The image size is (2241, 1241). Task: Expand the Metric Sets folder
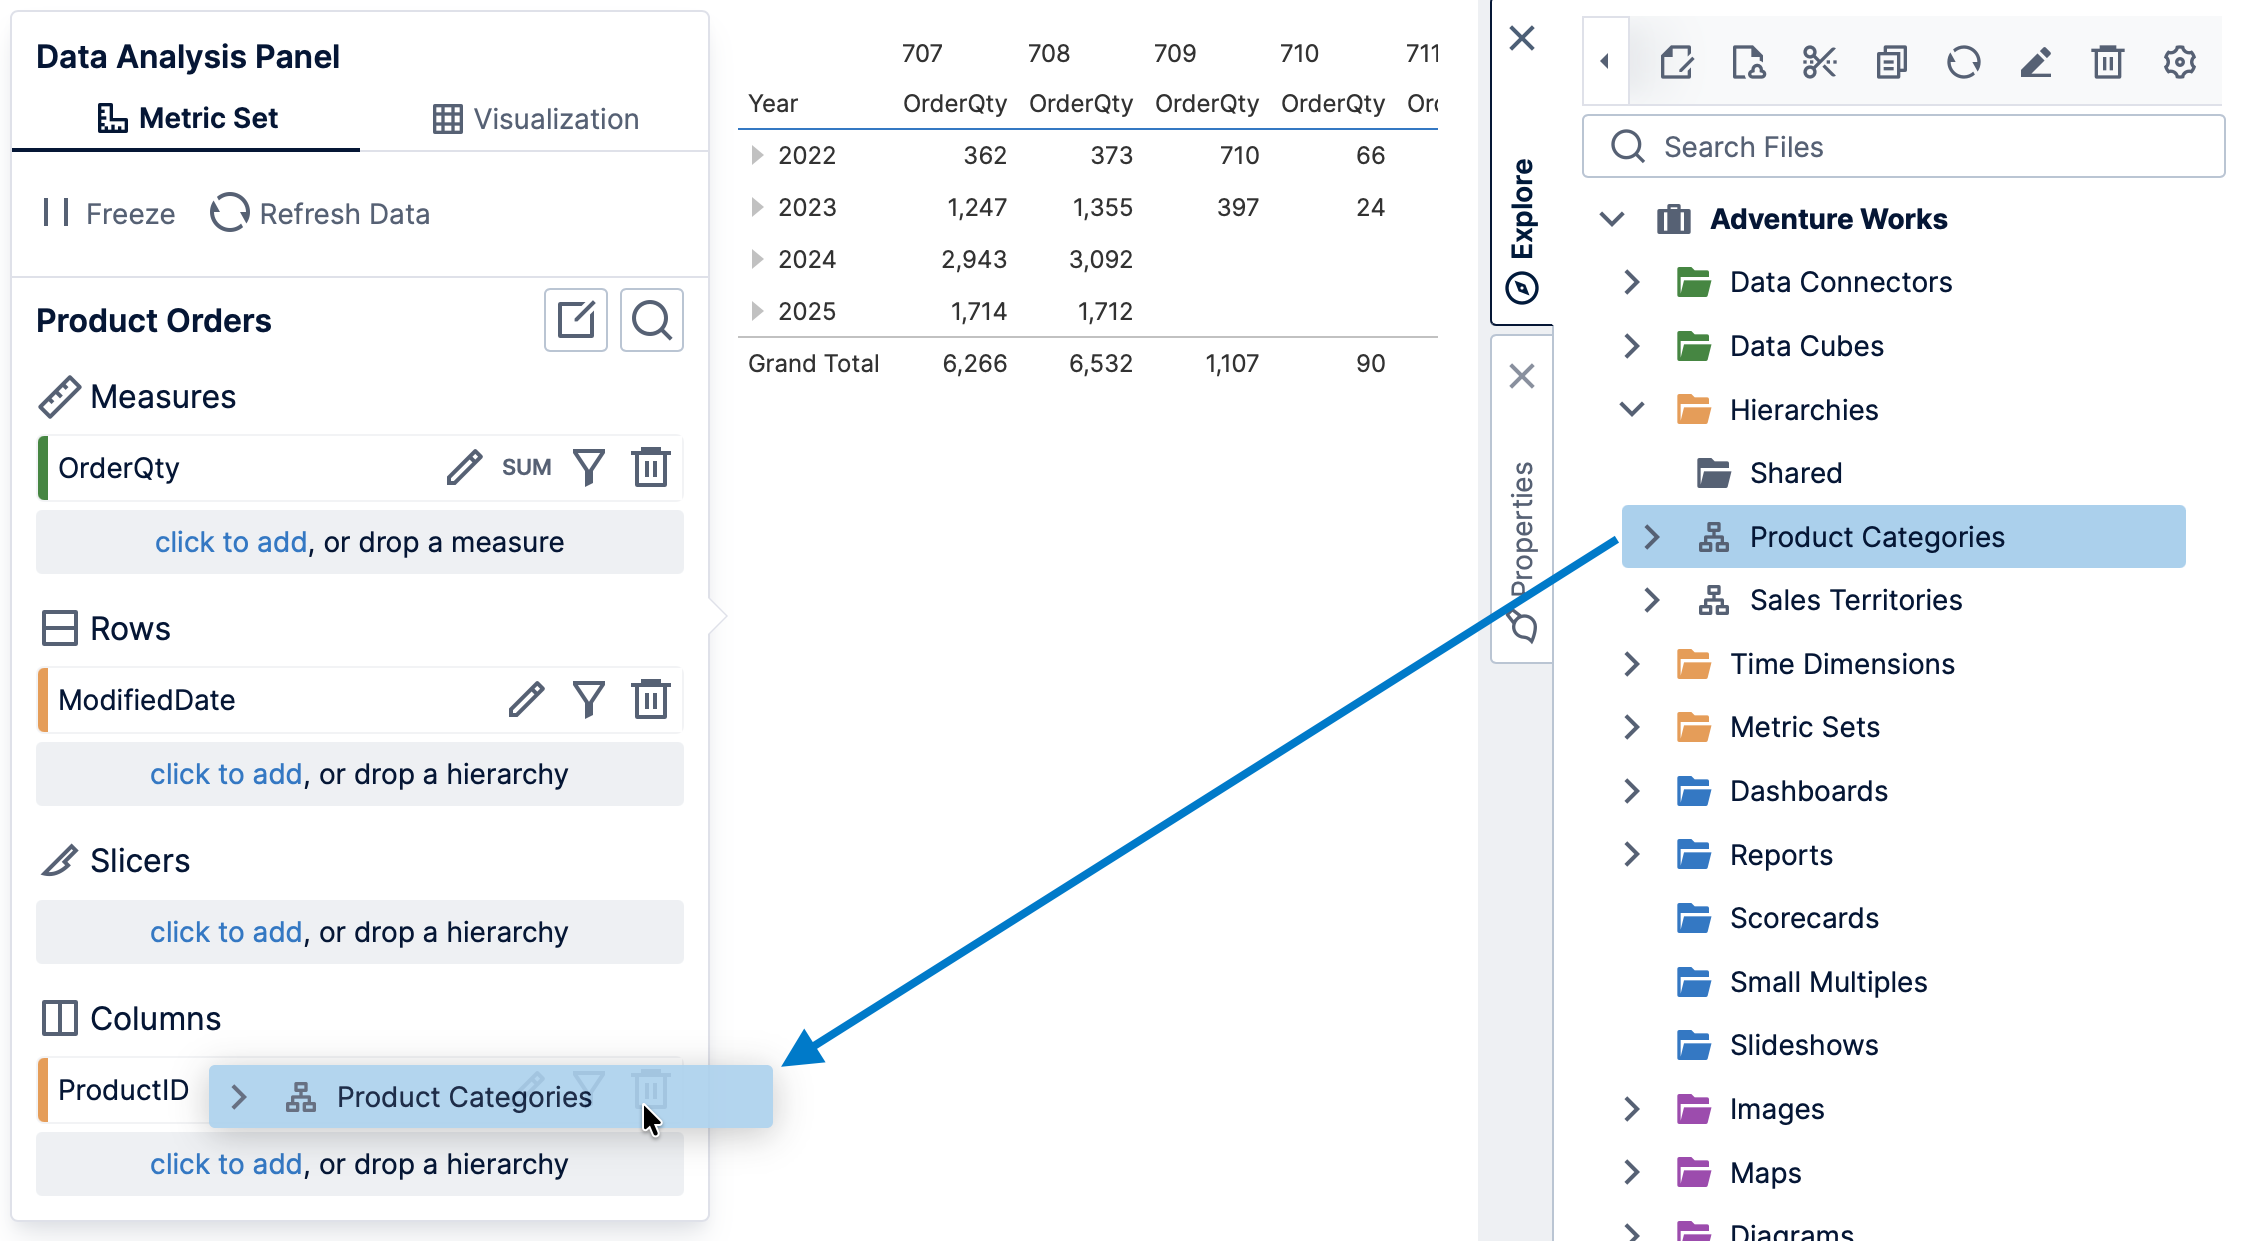coord(1632,727)
